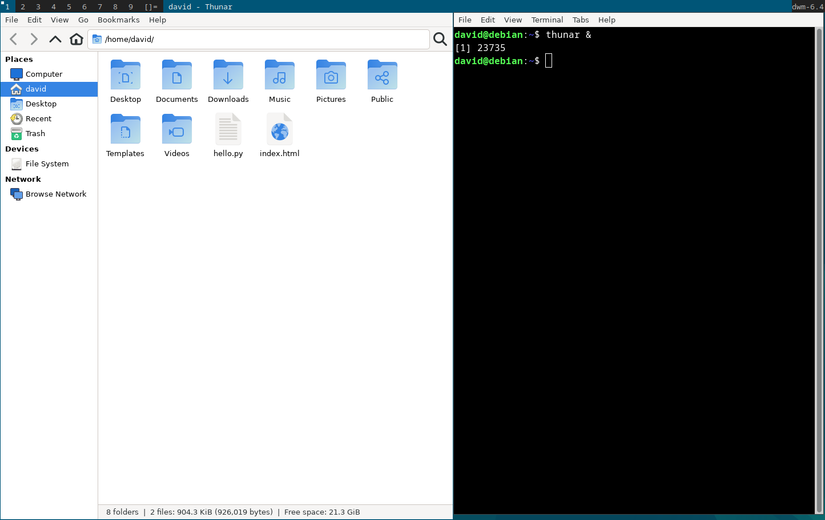Screen dimensions: 825x520
Task: Click the terminal's vertical scrollbar
Action: pyautogui.click(x=819, y=270)
